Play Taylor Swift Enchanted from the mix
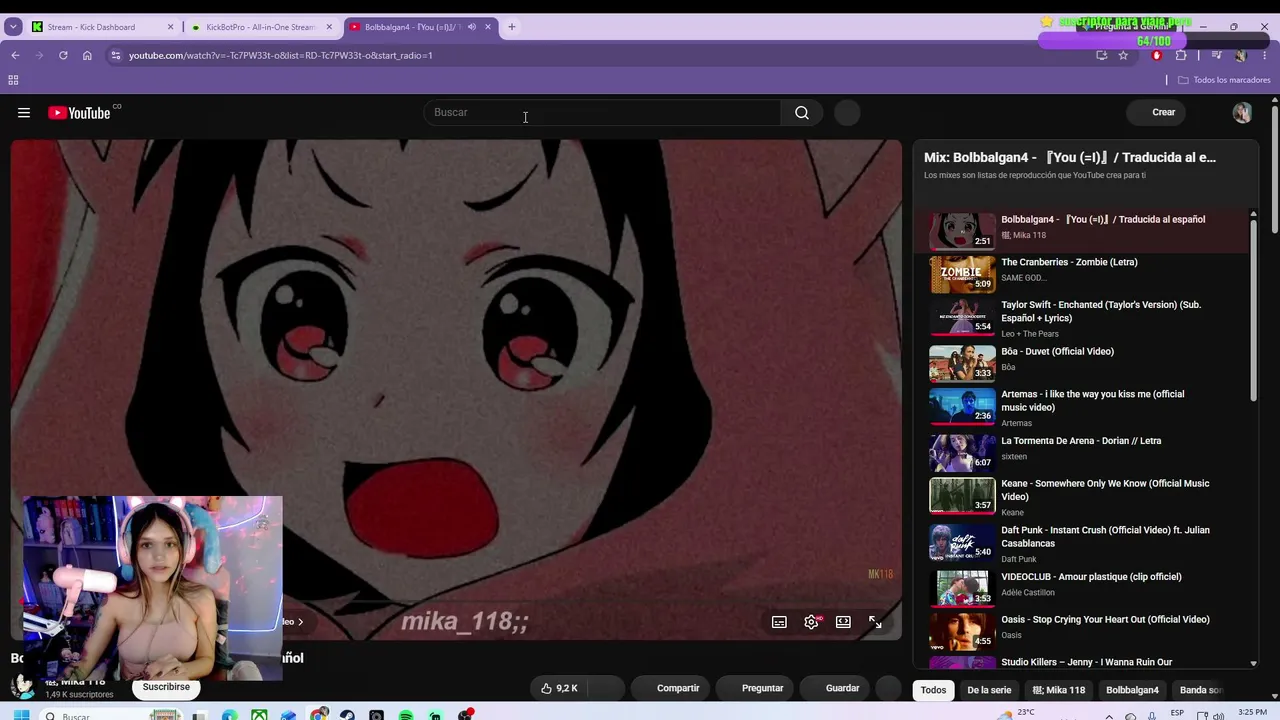 pos(1089,318)
